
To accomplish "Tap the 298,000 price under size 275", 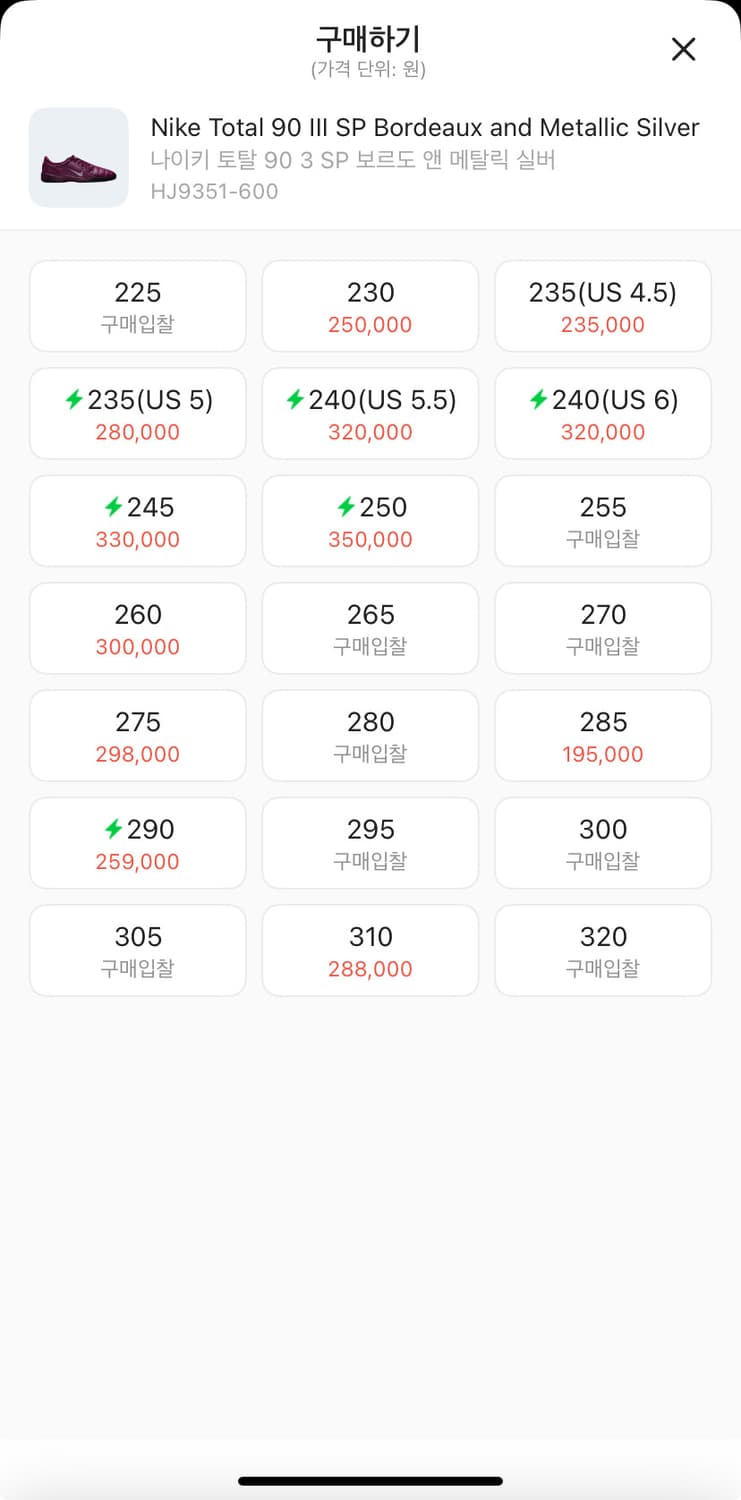I will tap(138, 755).
